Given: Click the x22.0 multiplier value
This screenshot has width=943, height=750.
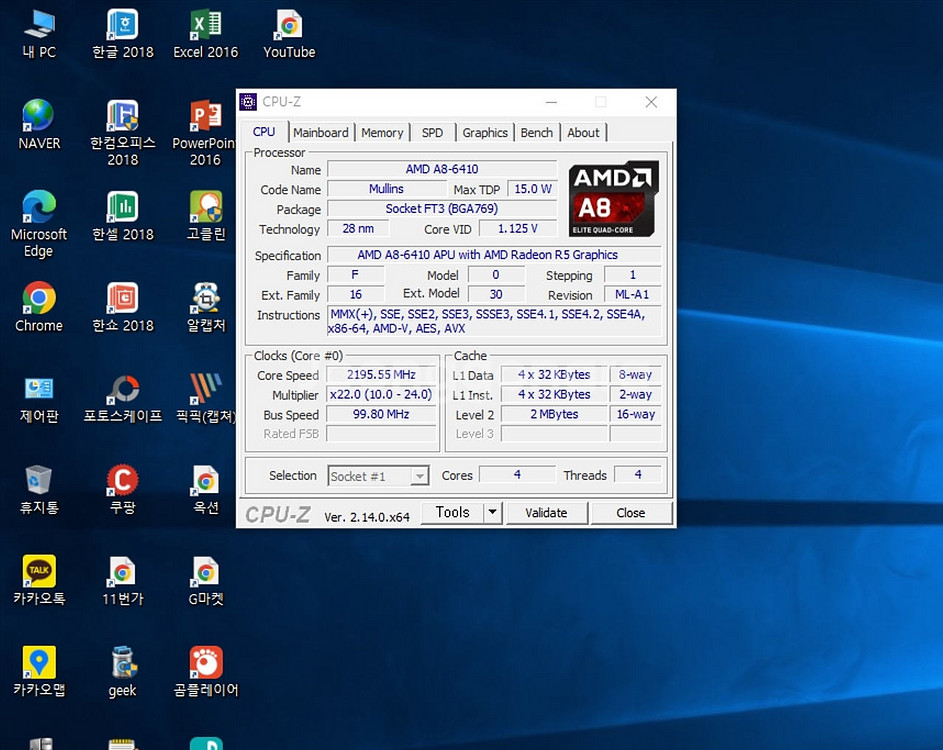Looking at the screenshot, I should click(x=381, y=395).
